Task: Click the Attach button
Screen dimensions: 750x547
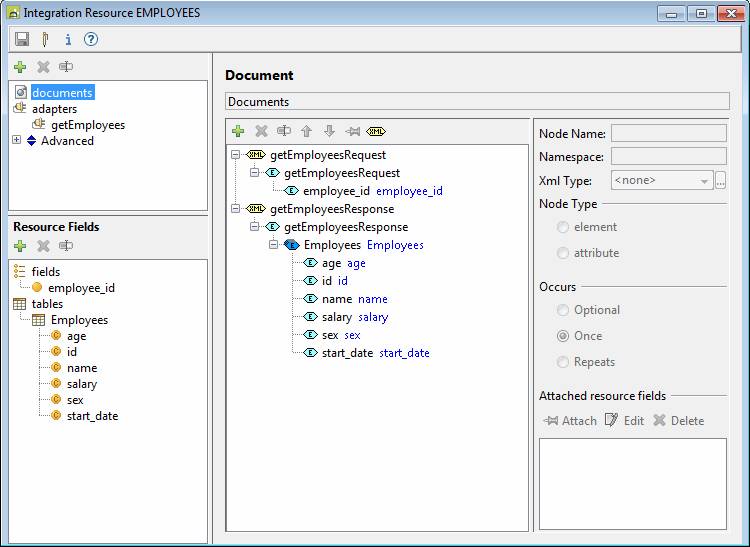Action: point(570,421)
